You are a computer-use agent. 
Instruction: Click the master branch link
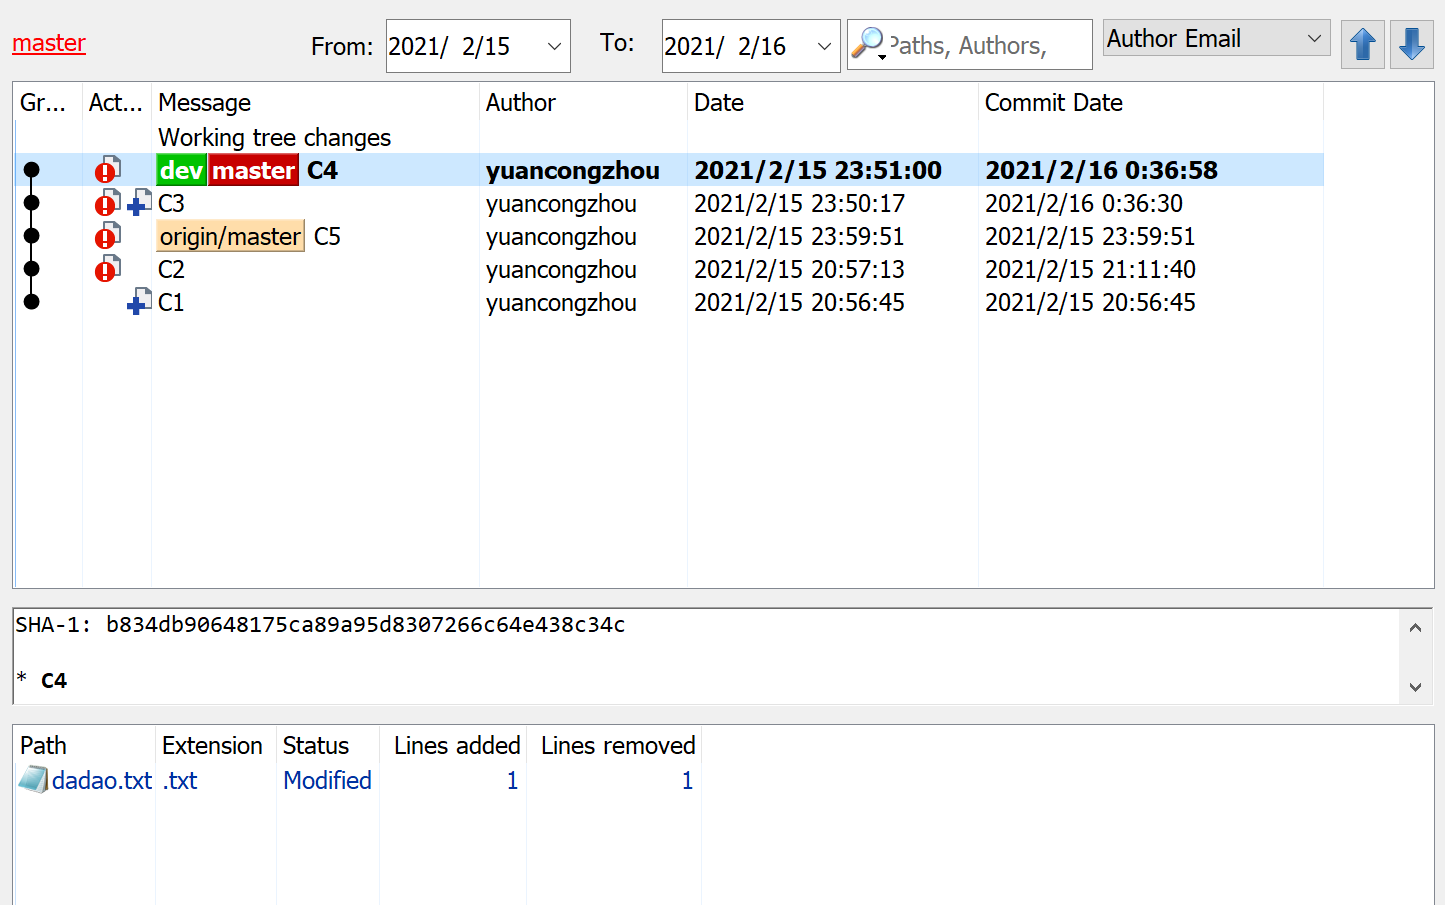point(49,43)
